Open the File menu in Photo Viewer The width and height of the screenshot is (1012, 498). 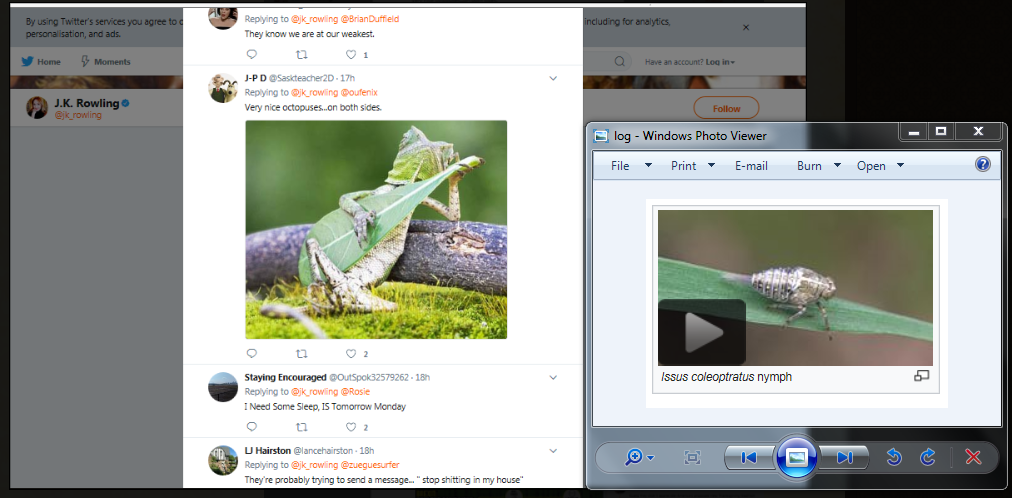pos(620,166)
